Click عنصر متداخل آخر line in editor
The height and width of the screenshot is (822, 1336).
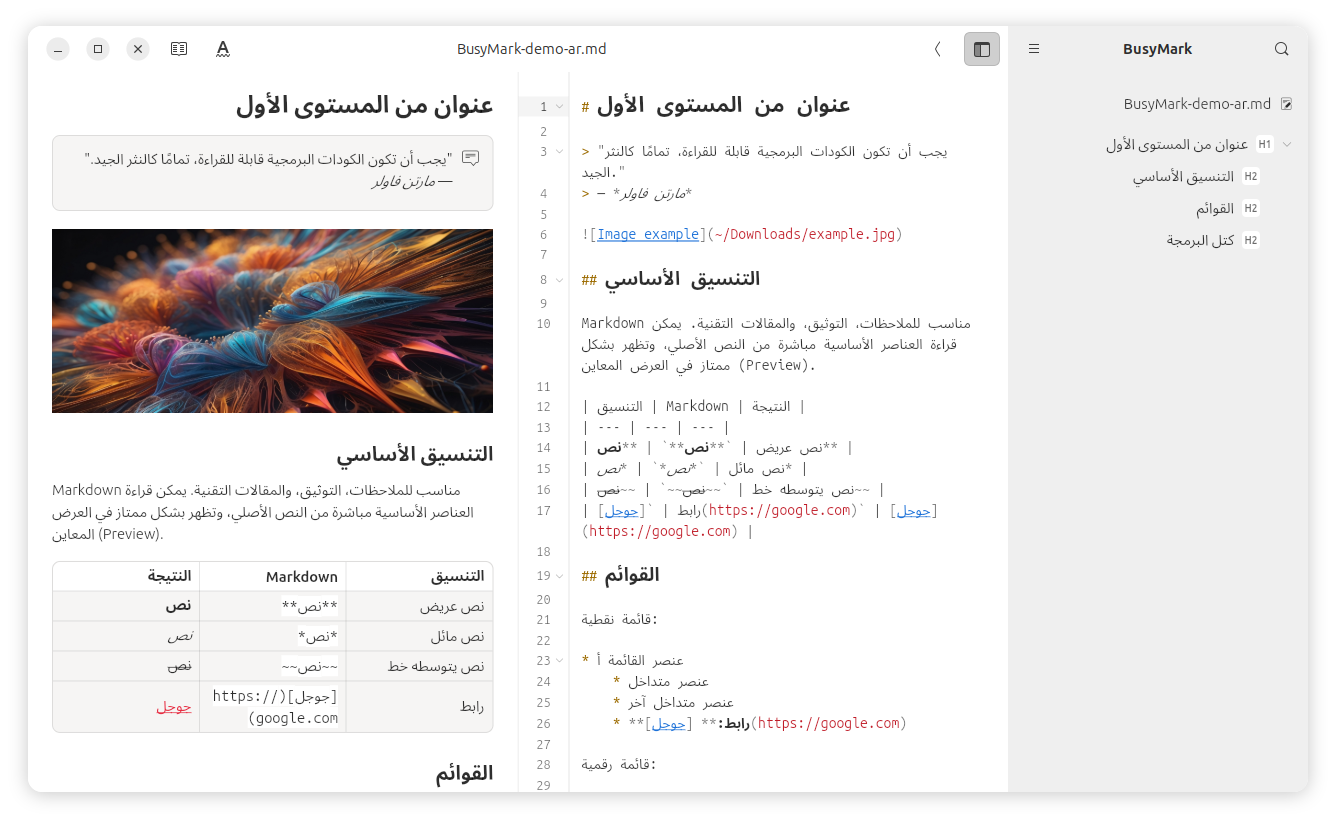click(x=681, y=703)
